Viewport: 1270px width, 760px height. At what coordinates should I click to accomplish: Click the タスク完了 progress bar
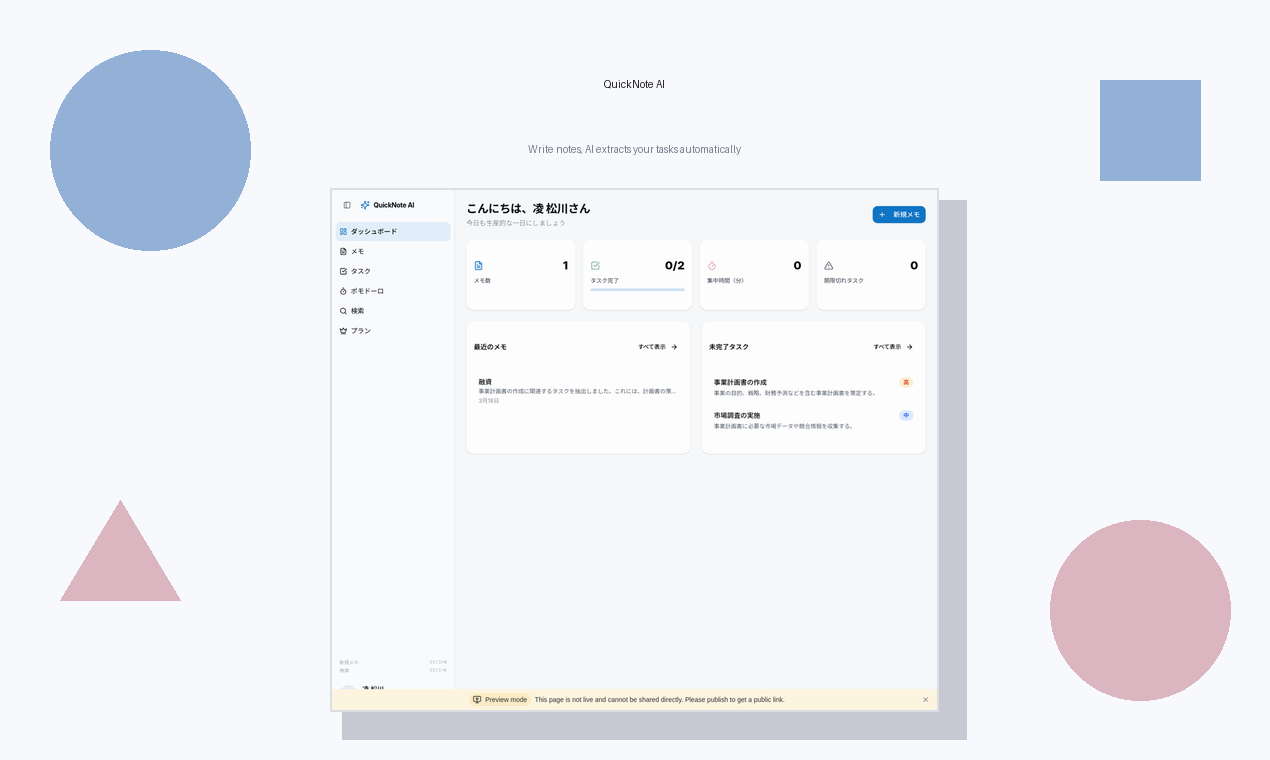tap(637, 289)
